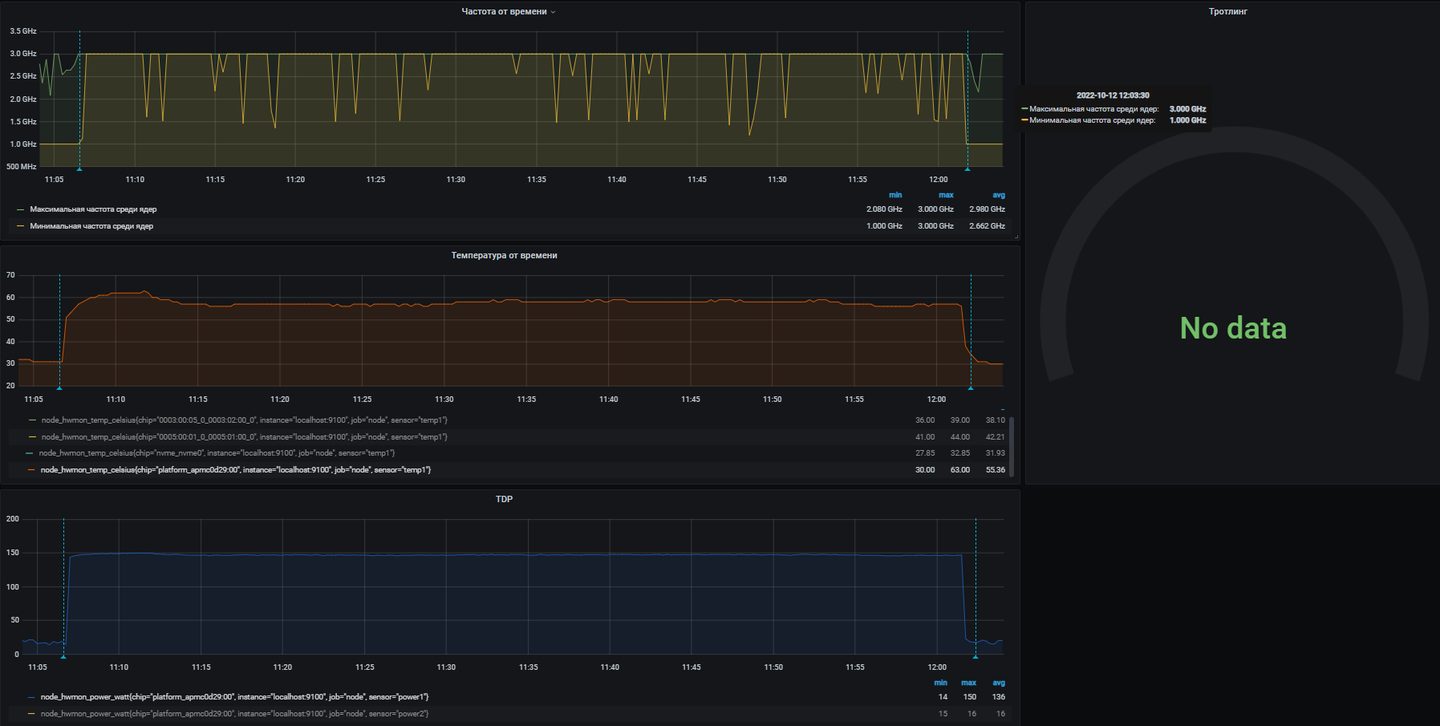This screenshot has height=726, width=1440.
Task: Click the left annotation marker under the temperature graph
Action: [x=59, y=388]
